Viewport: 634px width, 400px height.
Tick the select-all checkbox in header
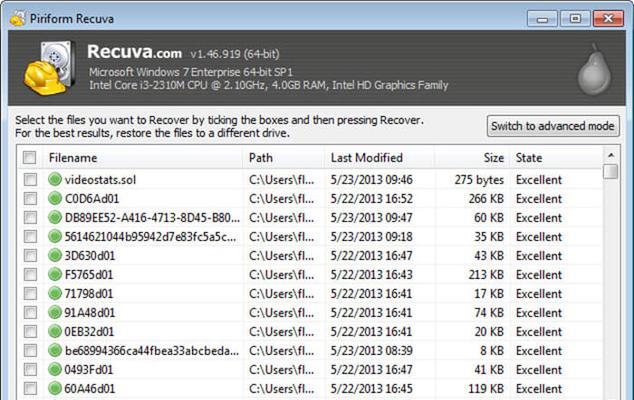(x=30, y=158)
